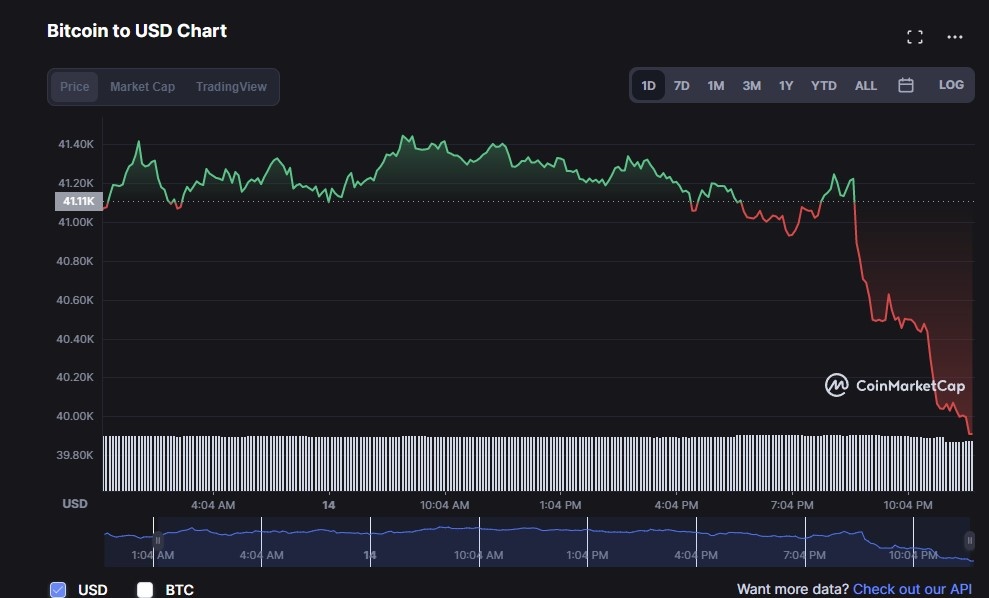The height and width of the screenshot is (598, 989).
Task: Open the calendar date range picker
Action: [x=906, y=86]
